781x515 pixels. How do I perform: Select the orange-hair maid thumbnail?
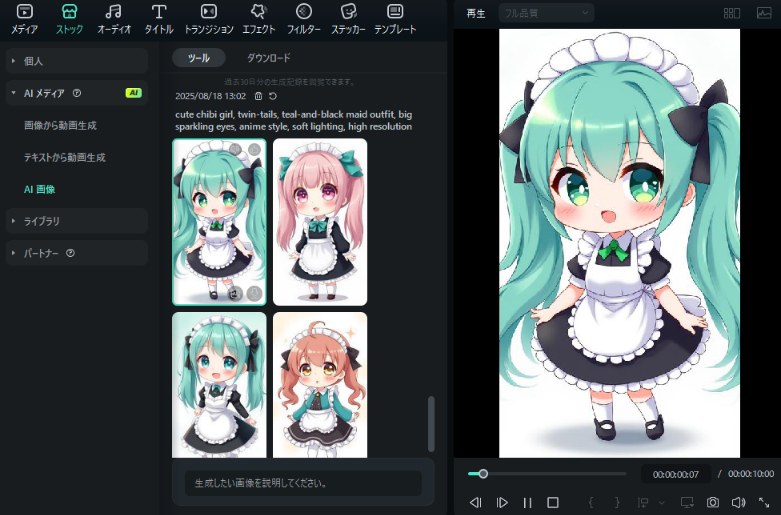[320, 385]
